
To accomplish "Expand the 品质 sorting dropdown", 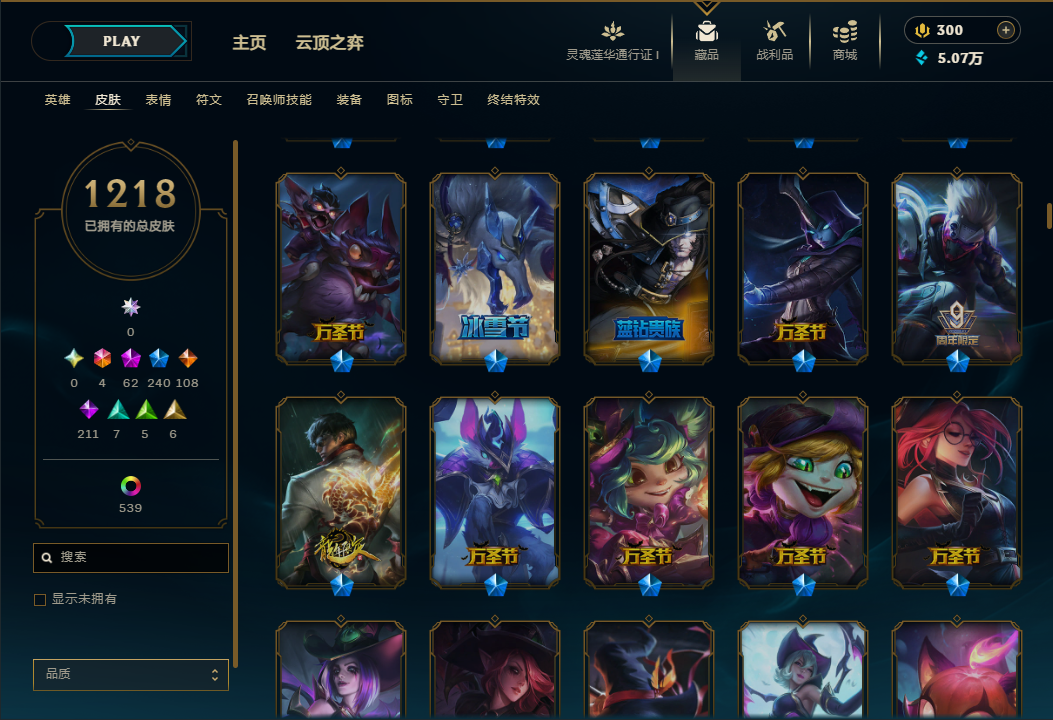I will 131,674.
